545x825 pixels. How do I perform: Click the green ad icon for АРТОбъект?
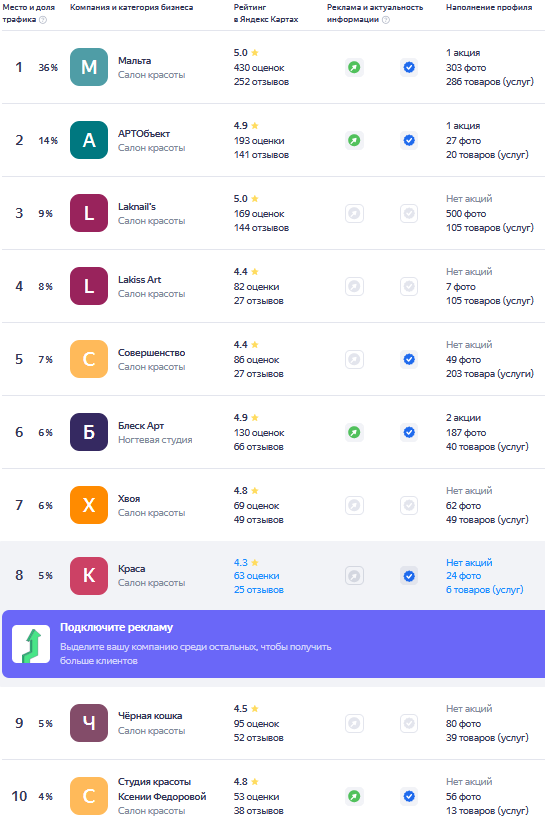(354, 140)
